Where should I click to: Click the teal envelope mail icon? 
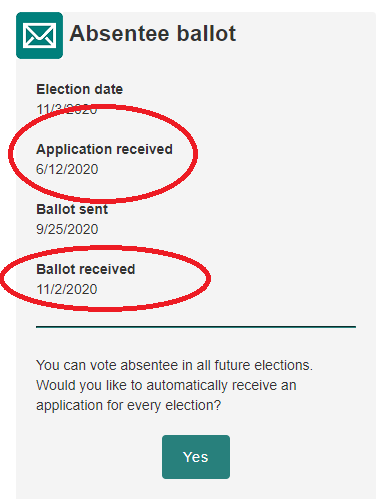[x=39, y=35]
